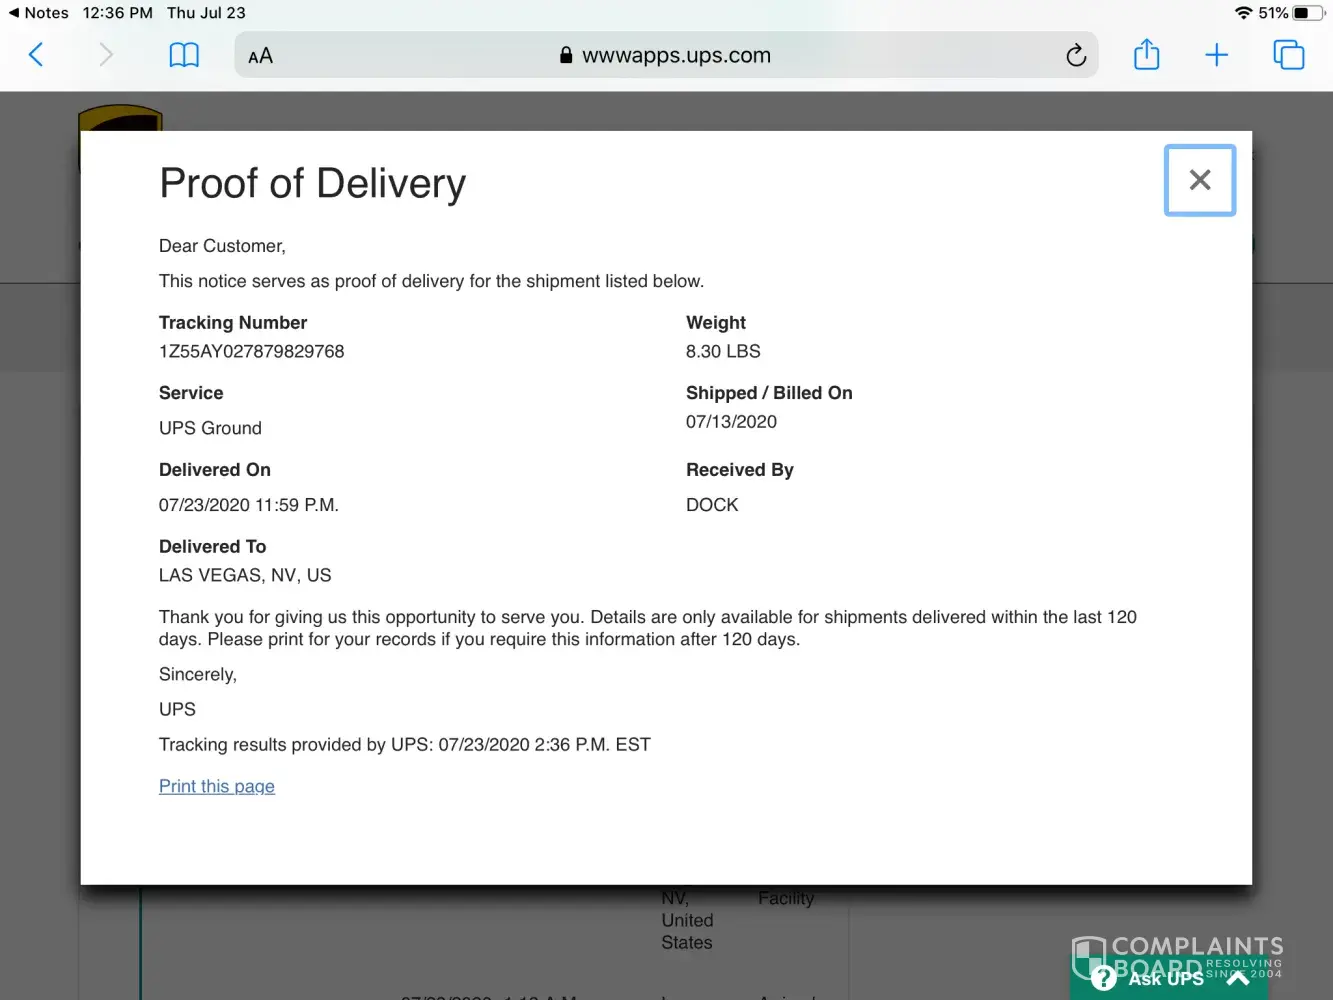This screenshot has width=1333, height=1000.
Task: Return to Notes app from status bar
Action: tap(38, 13)
